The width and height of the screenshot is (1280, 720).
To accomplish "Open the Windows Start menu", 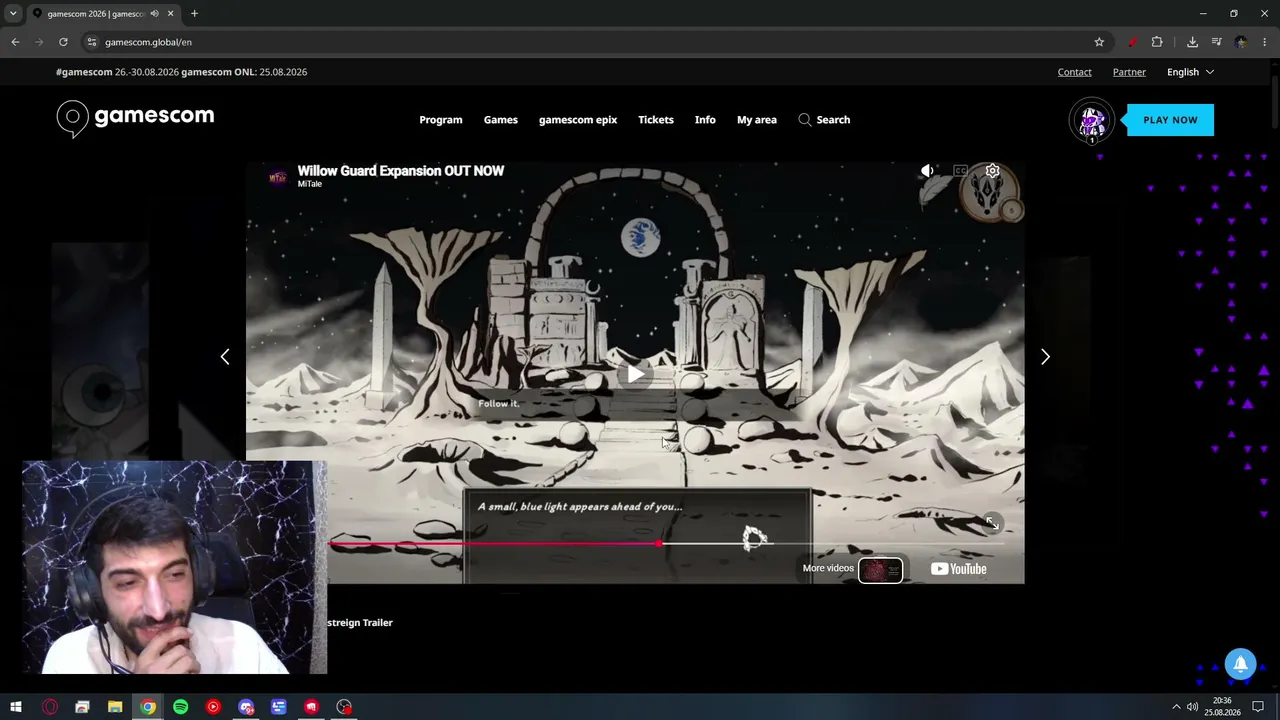I will [x=16, y=707].
